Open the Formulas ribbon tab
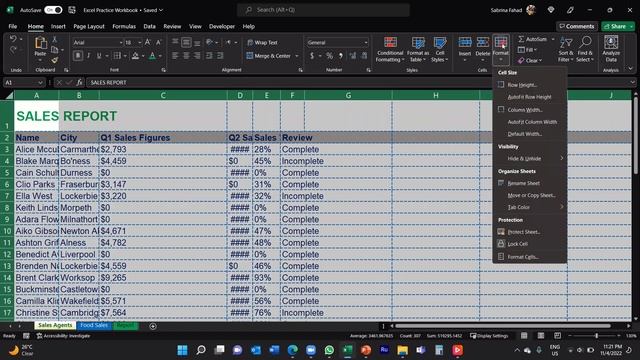 (x=124, y=26)
